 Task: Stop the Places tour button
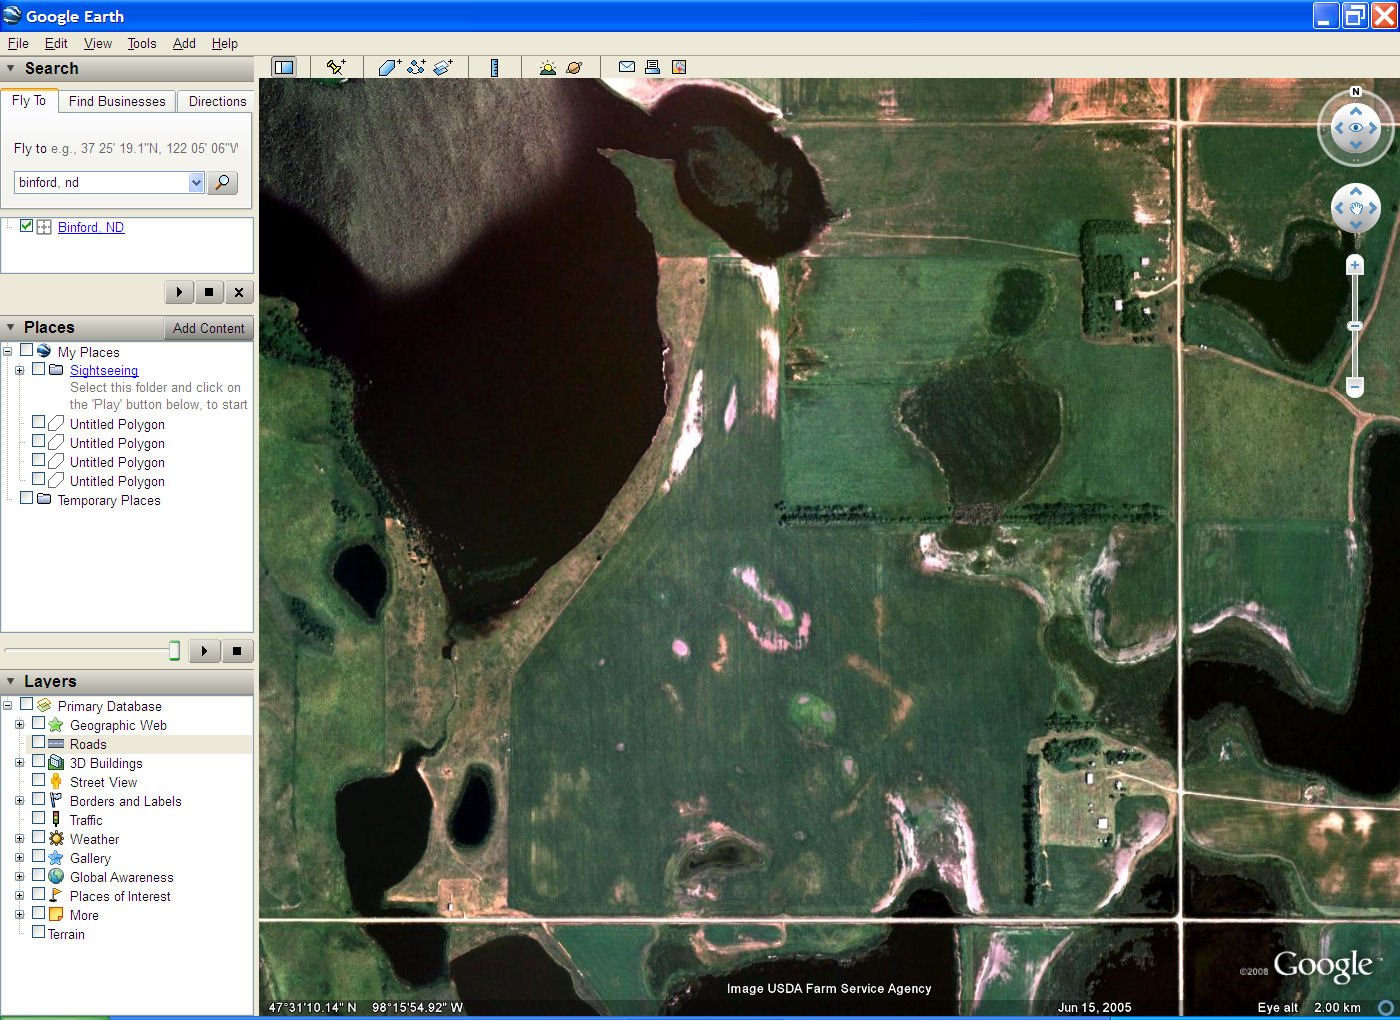pos(237,651)
